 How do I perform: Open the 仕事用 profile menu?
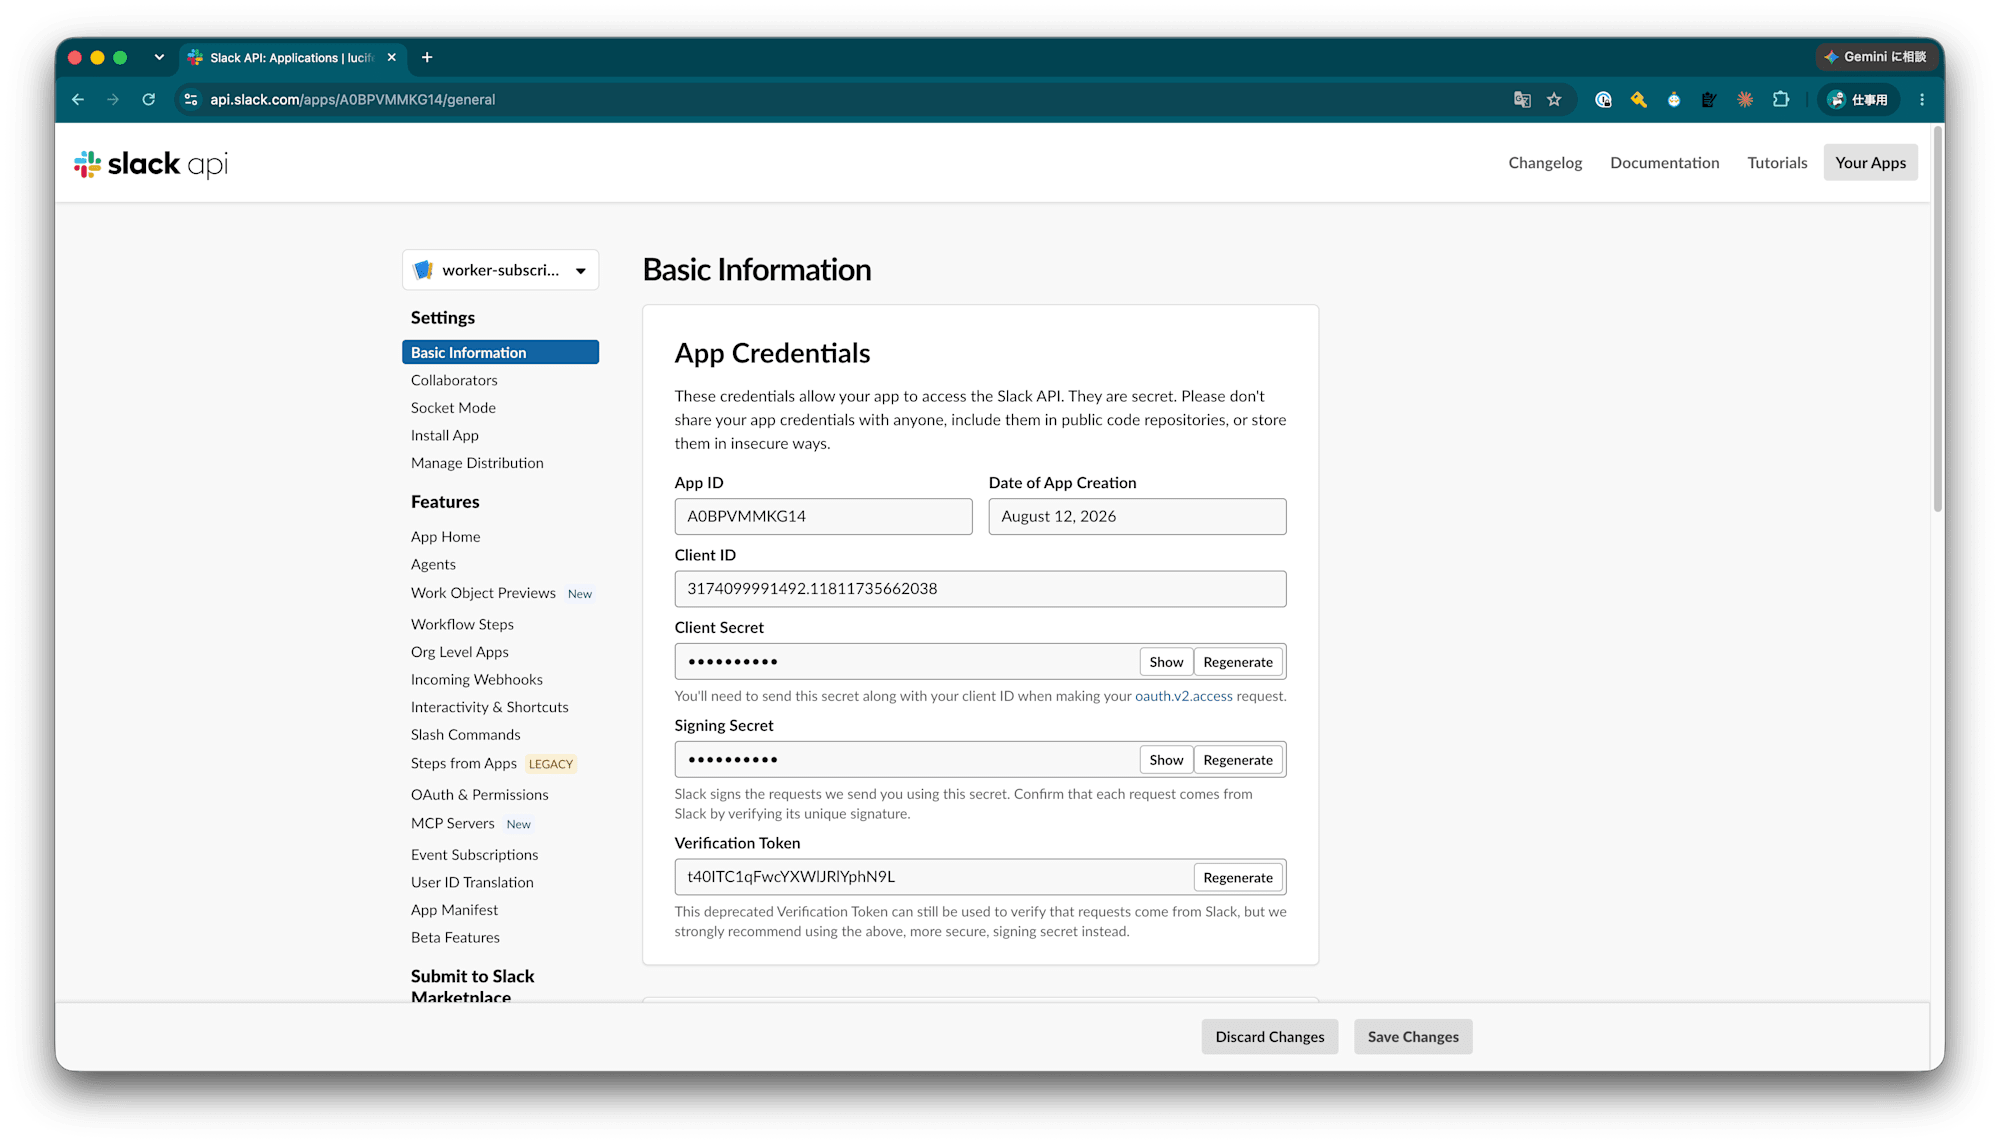[x=1858, y=100]
